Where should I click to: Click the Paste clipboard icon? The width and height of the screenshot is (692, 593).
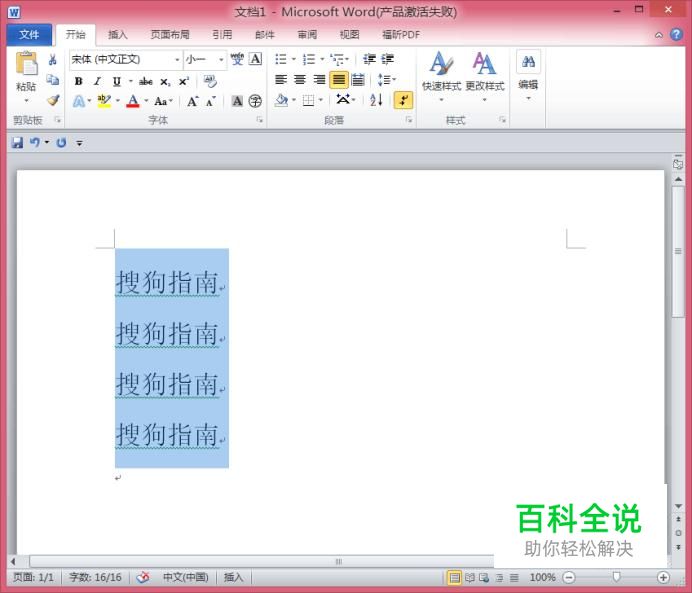26,63
